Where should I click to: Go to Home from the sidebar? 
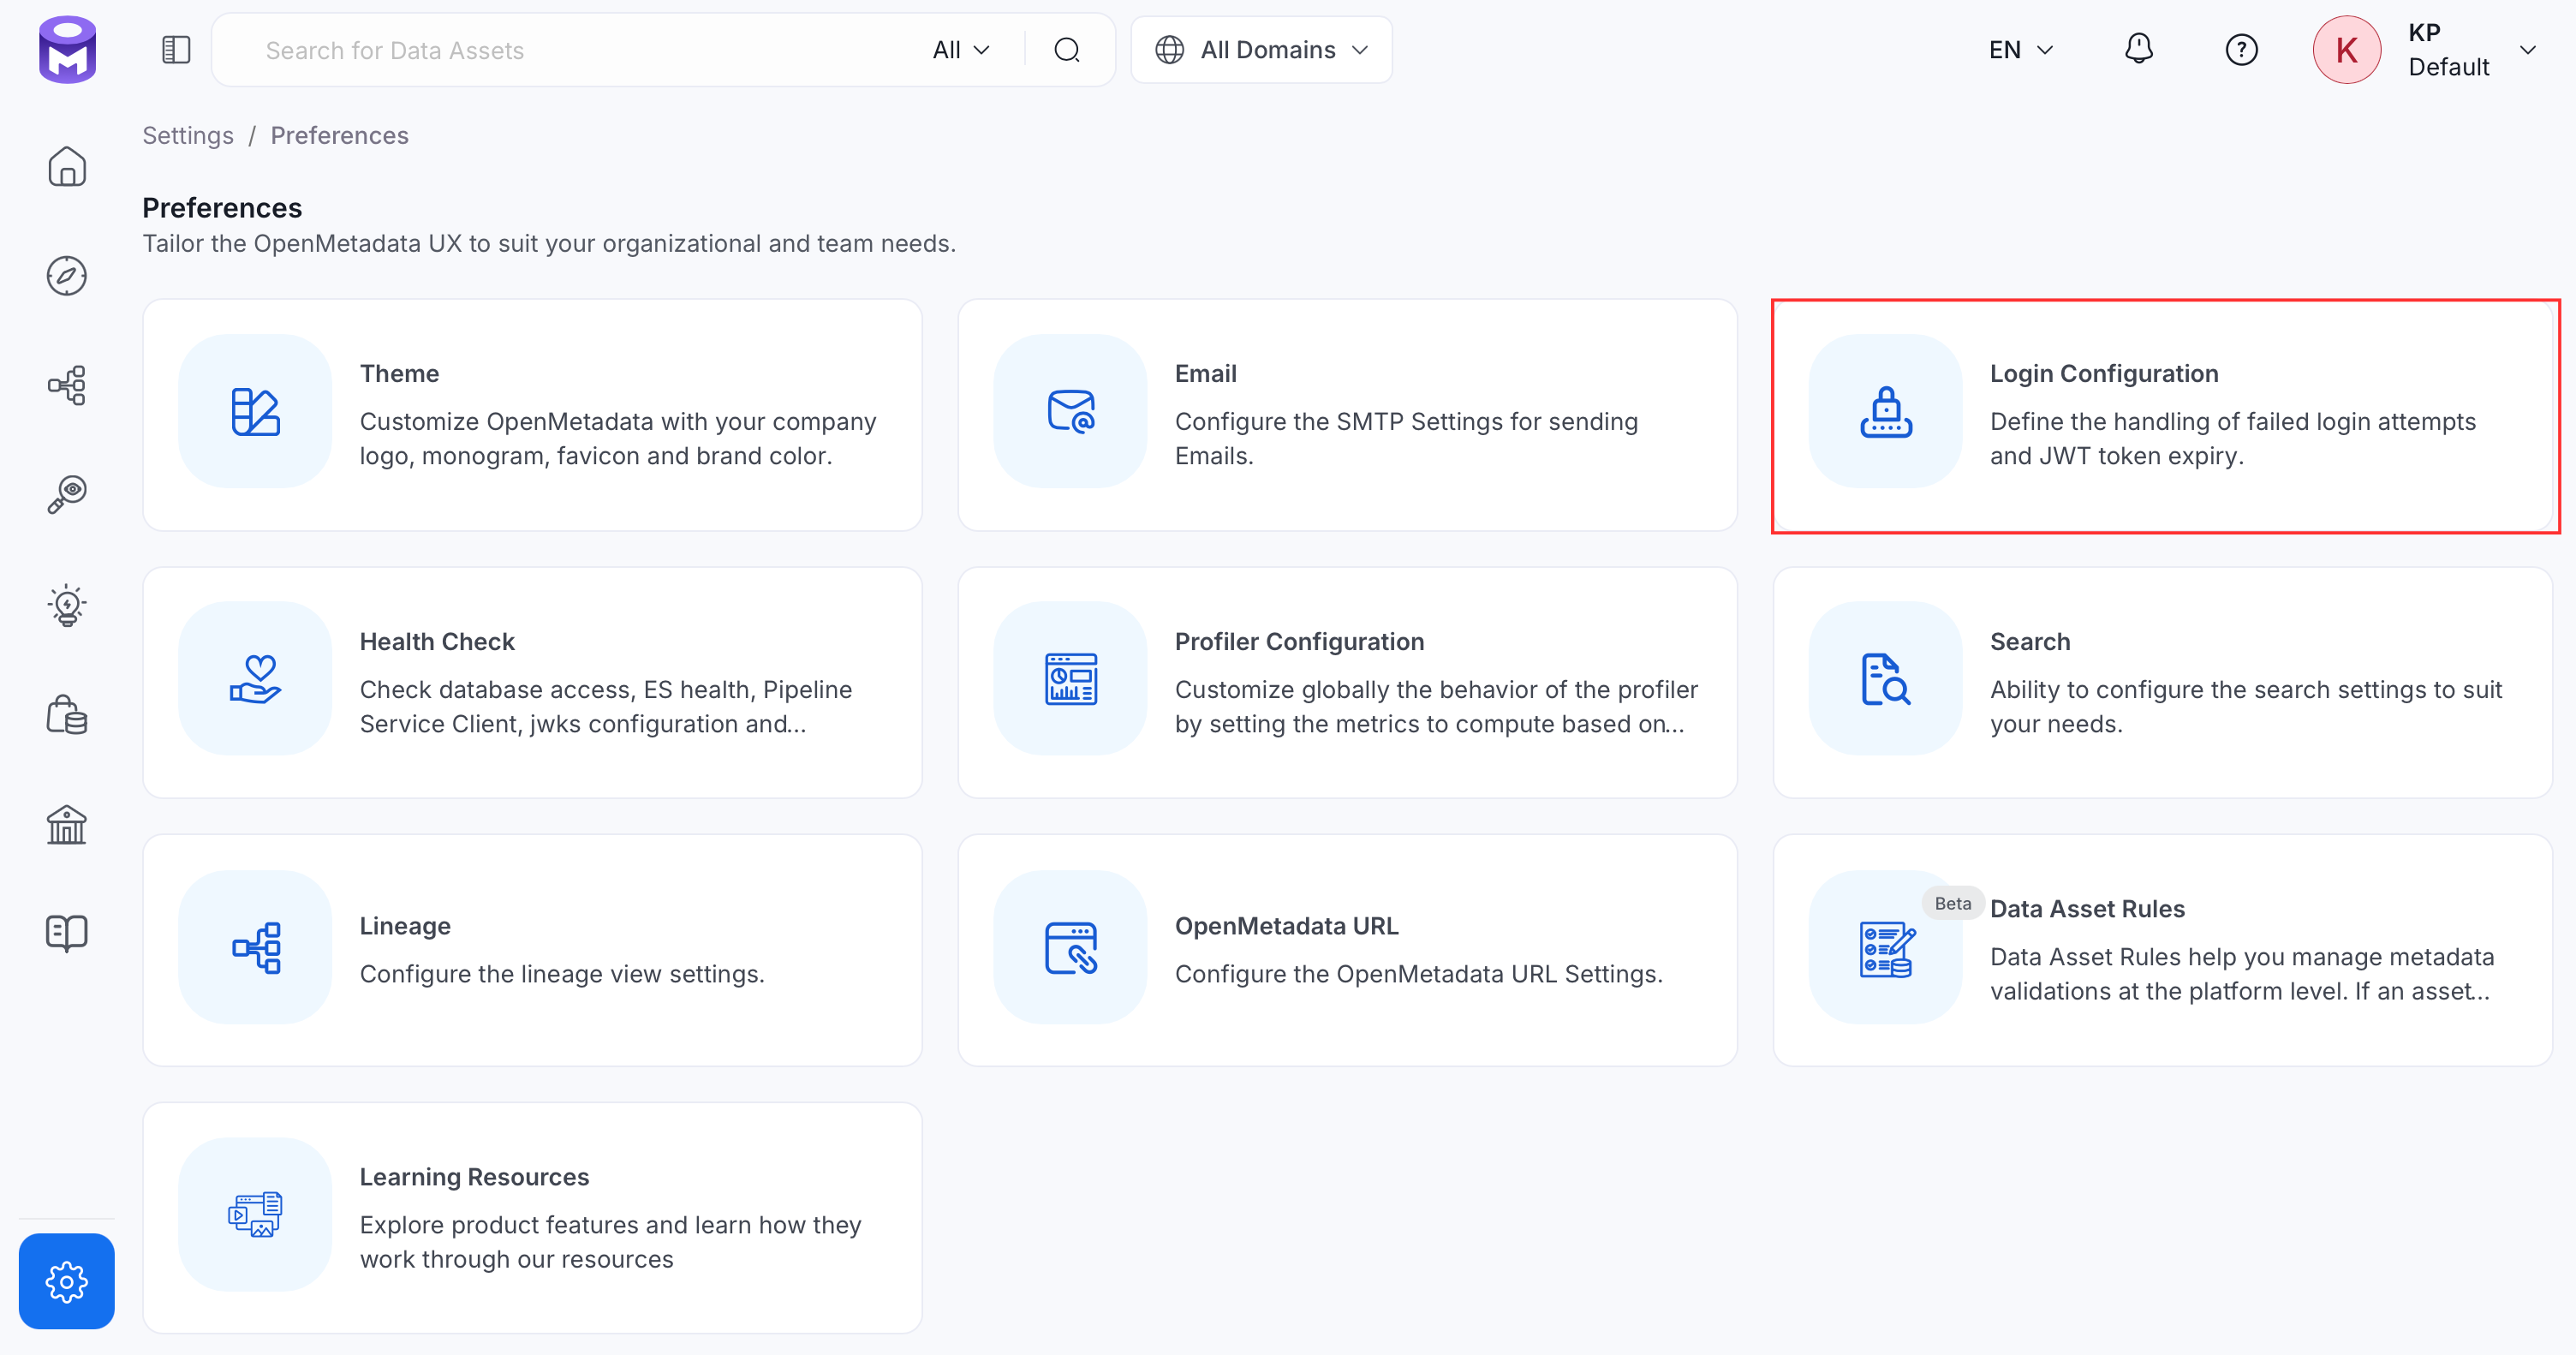[x=67, y=166]
